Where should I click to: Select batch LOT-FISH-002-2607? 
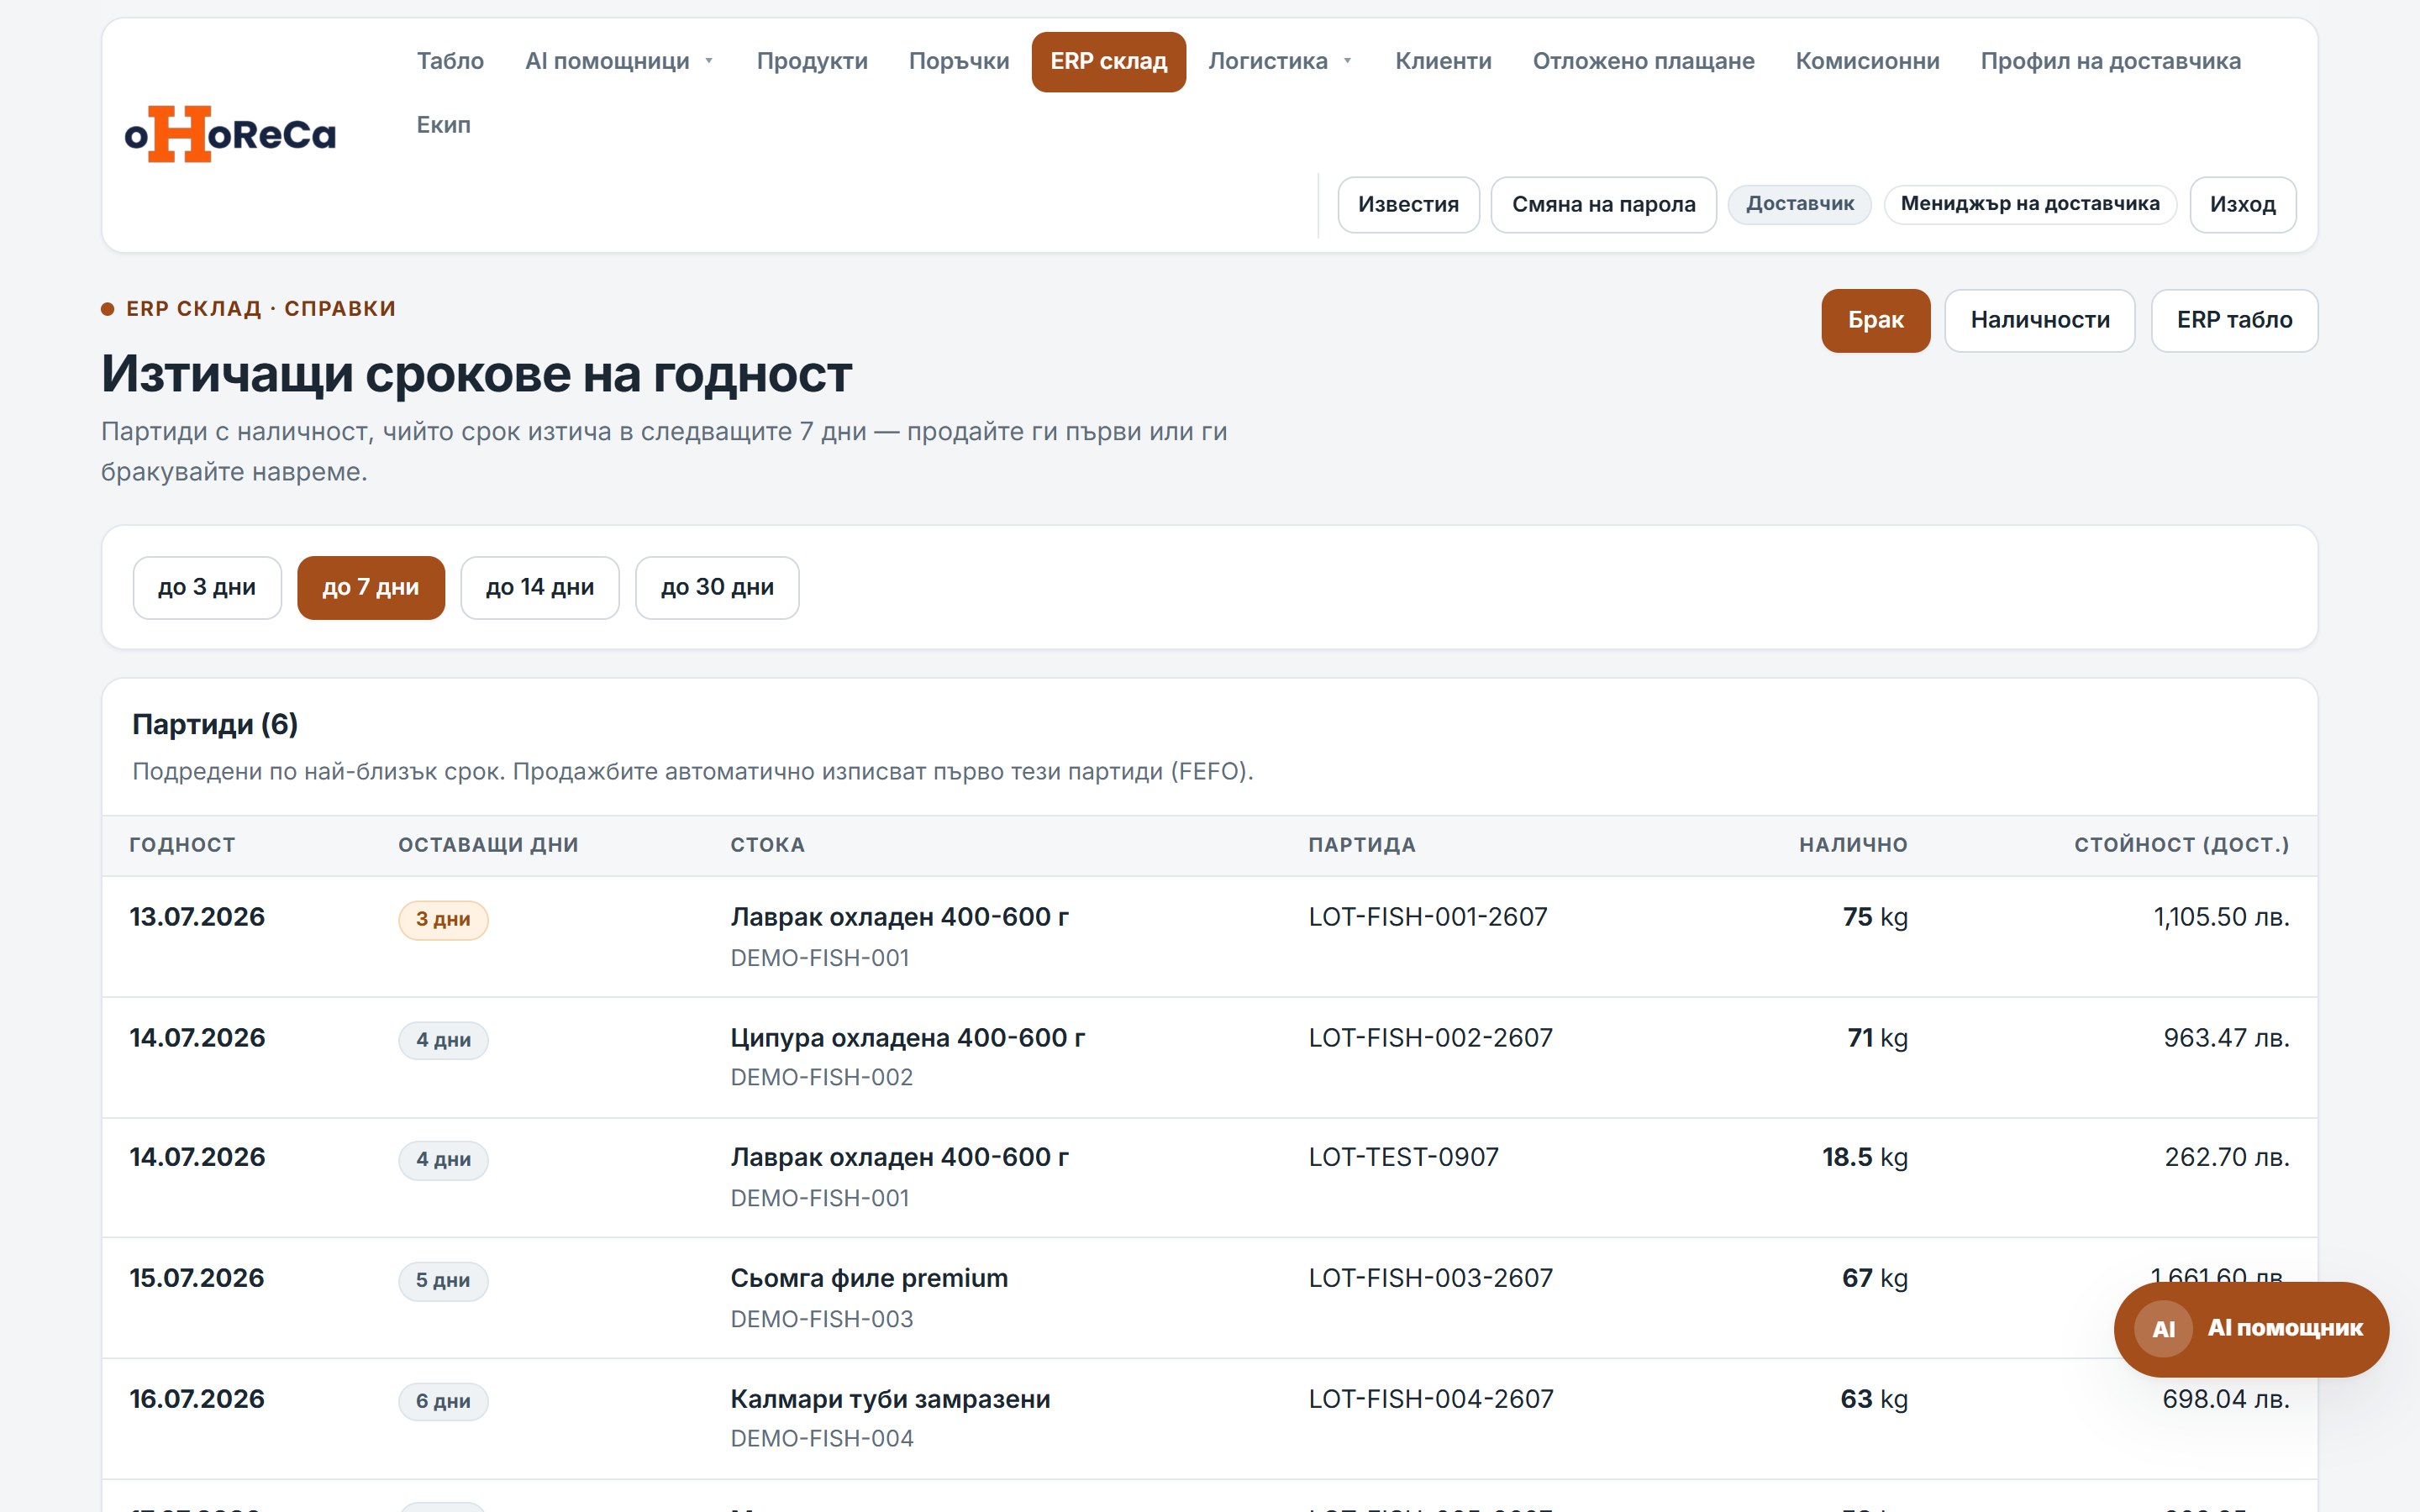click(x=1430, y=1037)
